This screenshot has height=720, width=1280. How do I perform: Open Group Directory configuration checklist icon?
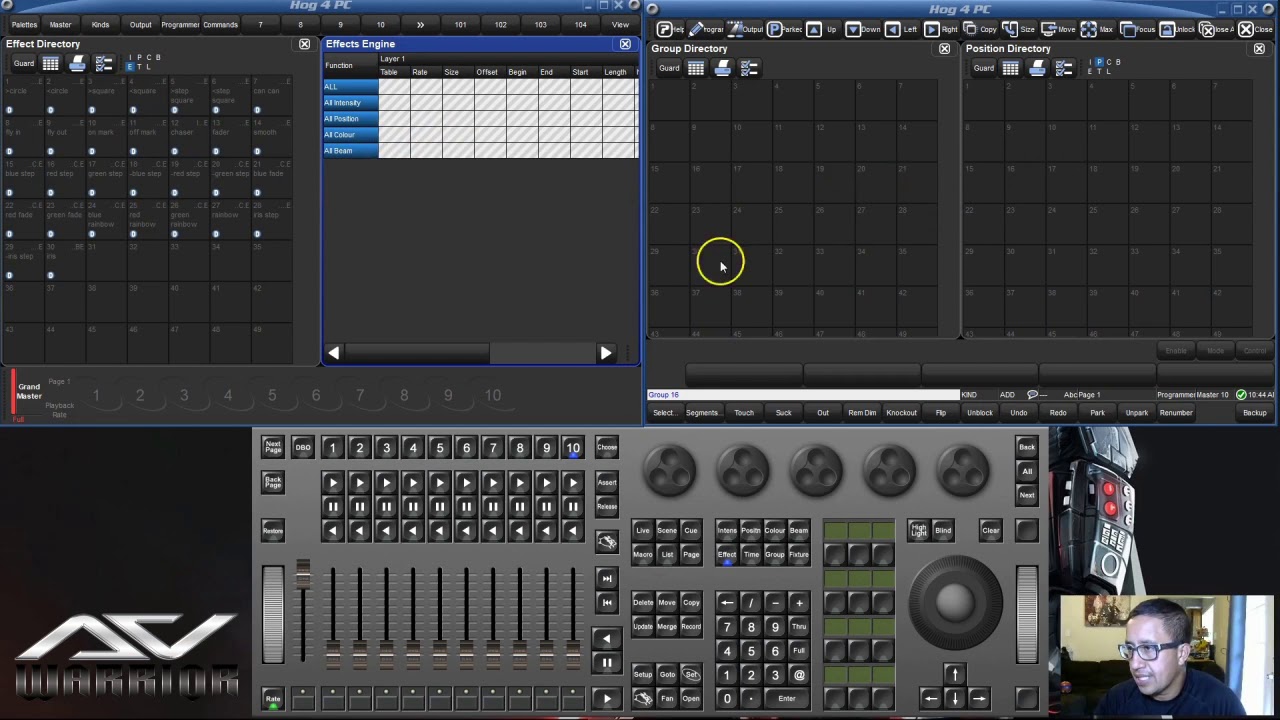coord(750,68)
